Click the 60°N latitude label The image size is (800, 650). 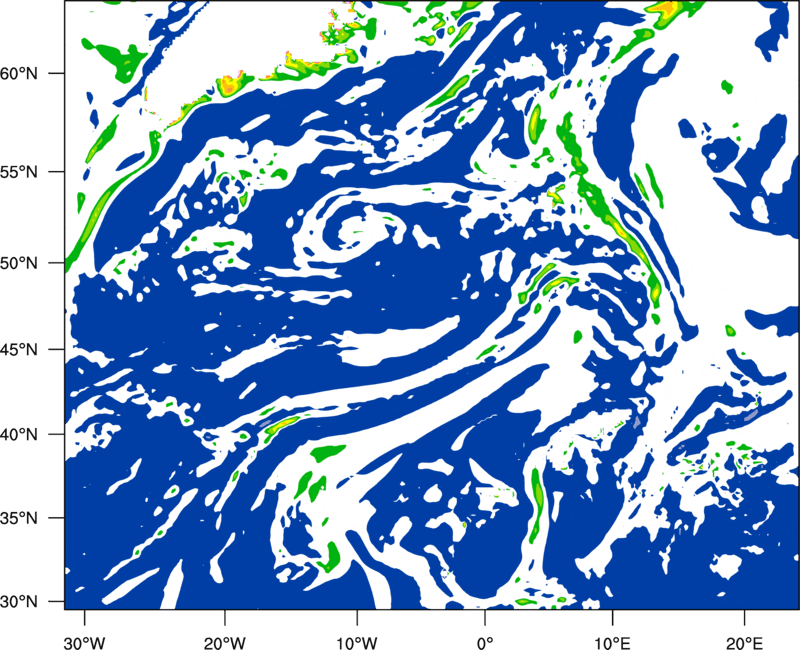(19, 73)
